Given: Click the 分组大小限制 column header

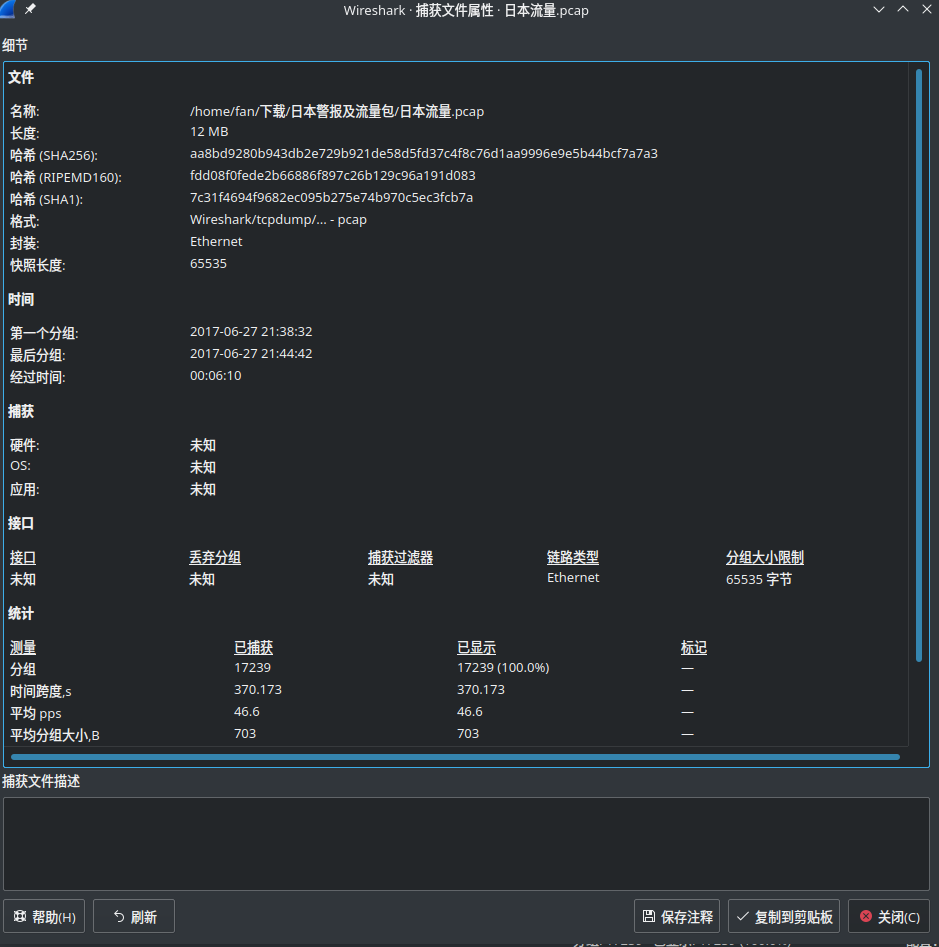Looking at the screenshot, I should pyautogui.click(x=764, y=557).
